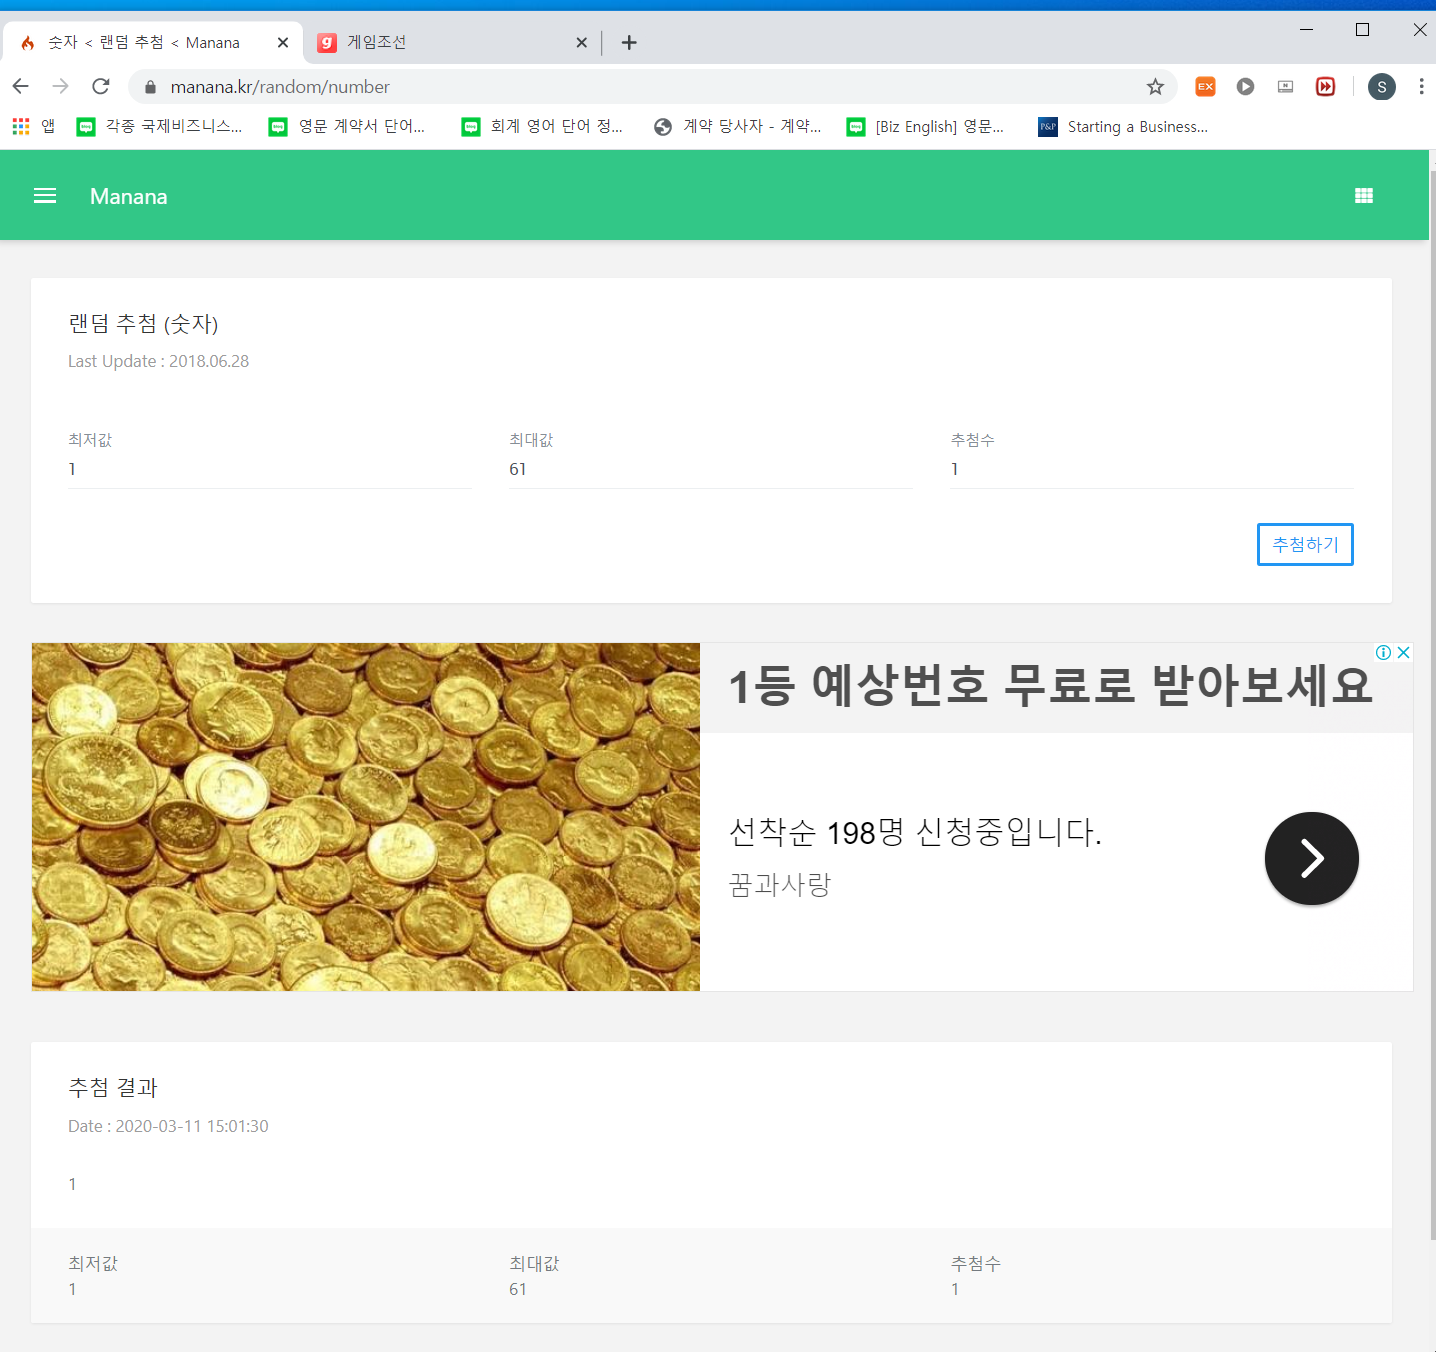Image resolution: width=1436 pixels, height=1352 pixels.
Task: Focus the 최저값 input field
Action: click(270, 470)
